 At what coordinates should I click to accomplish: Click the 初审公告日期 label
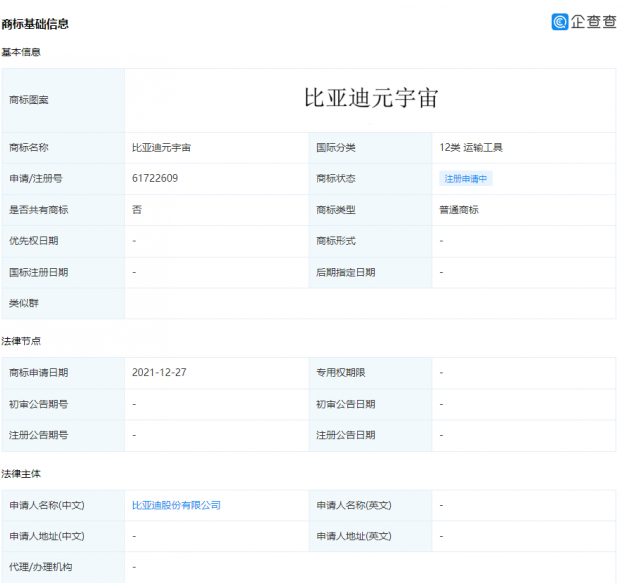[346, 404]
